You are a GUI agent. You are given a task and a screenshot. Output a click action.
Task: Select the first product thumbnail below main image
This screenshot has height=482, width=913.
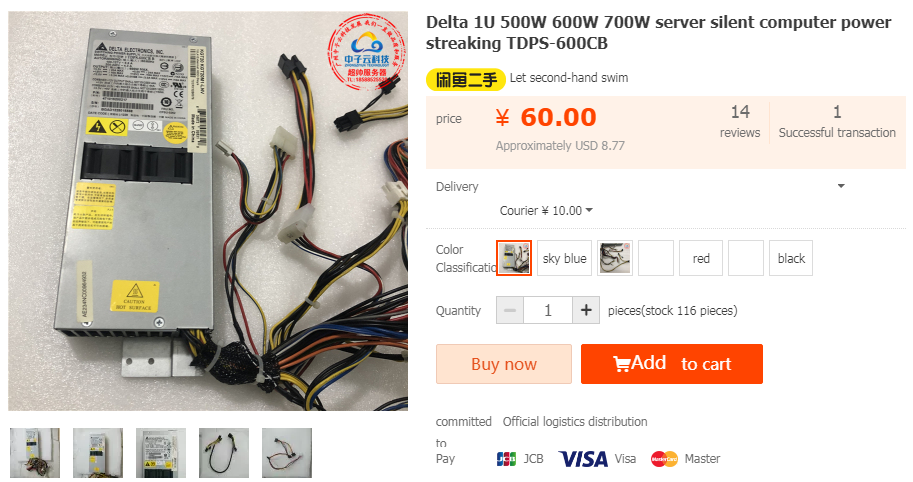(35, 453)
